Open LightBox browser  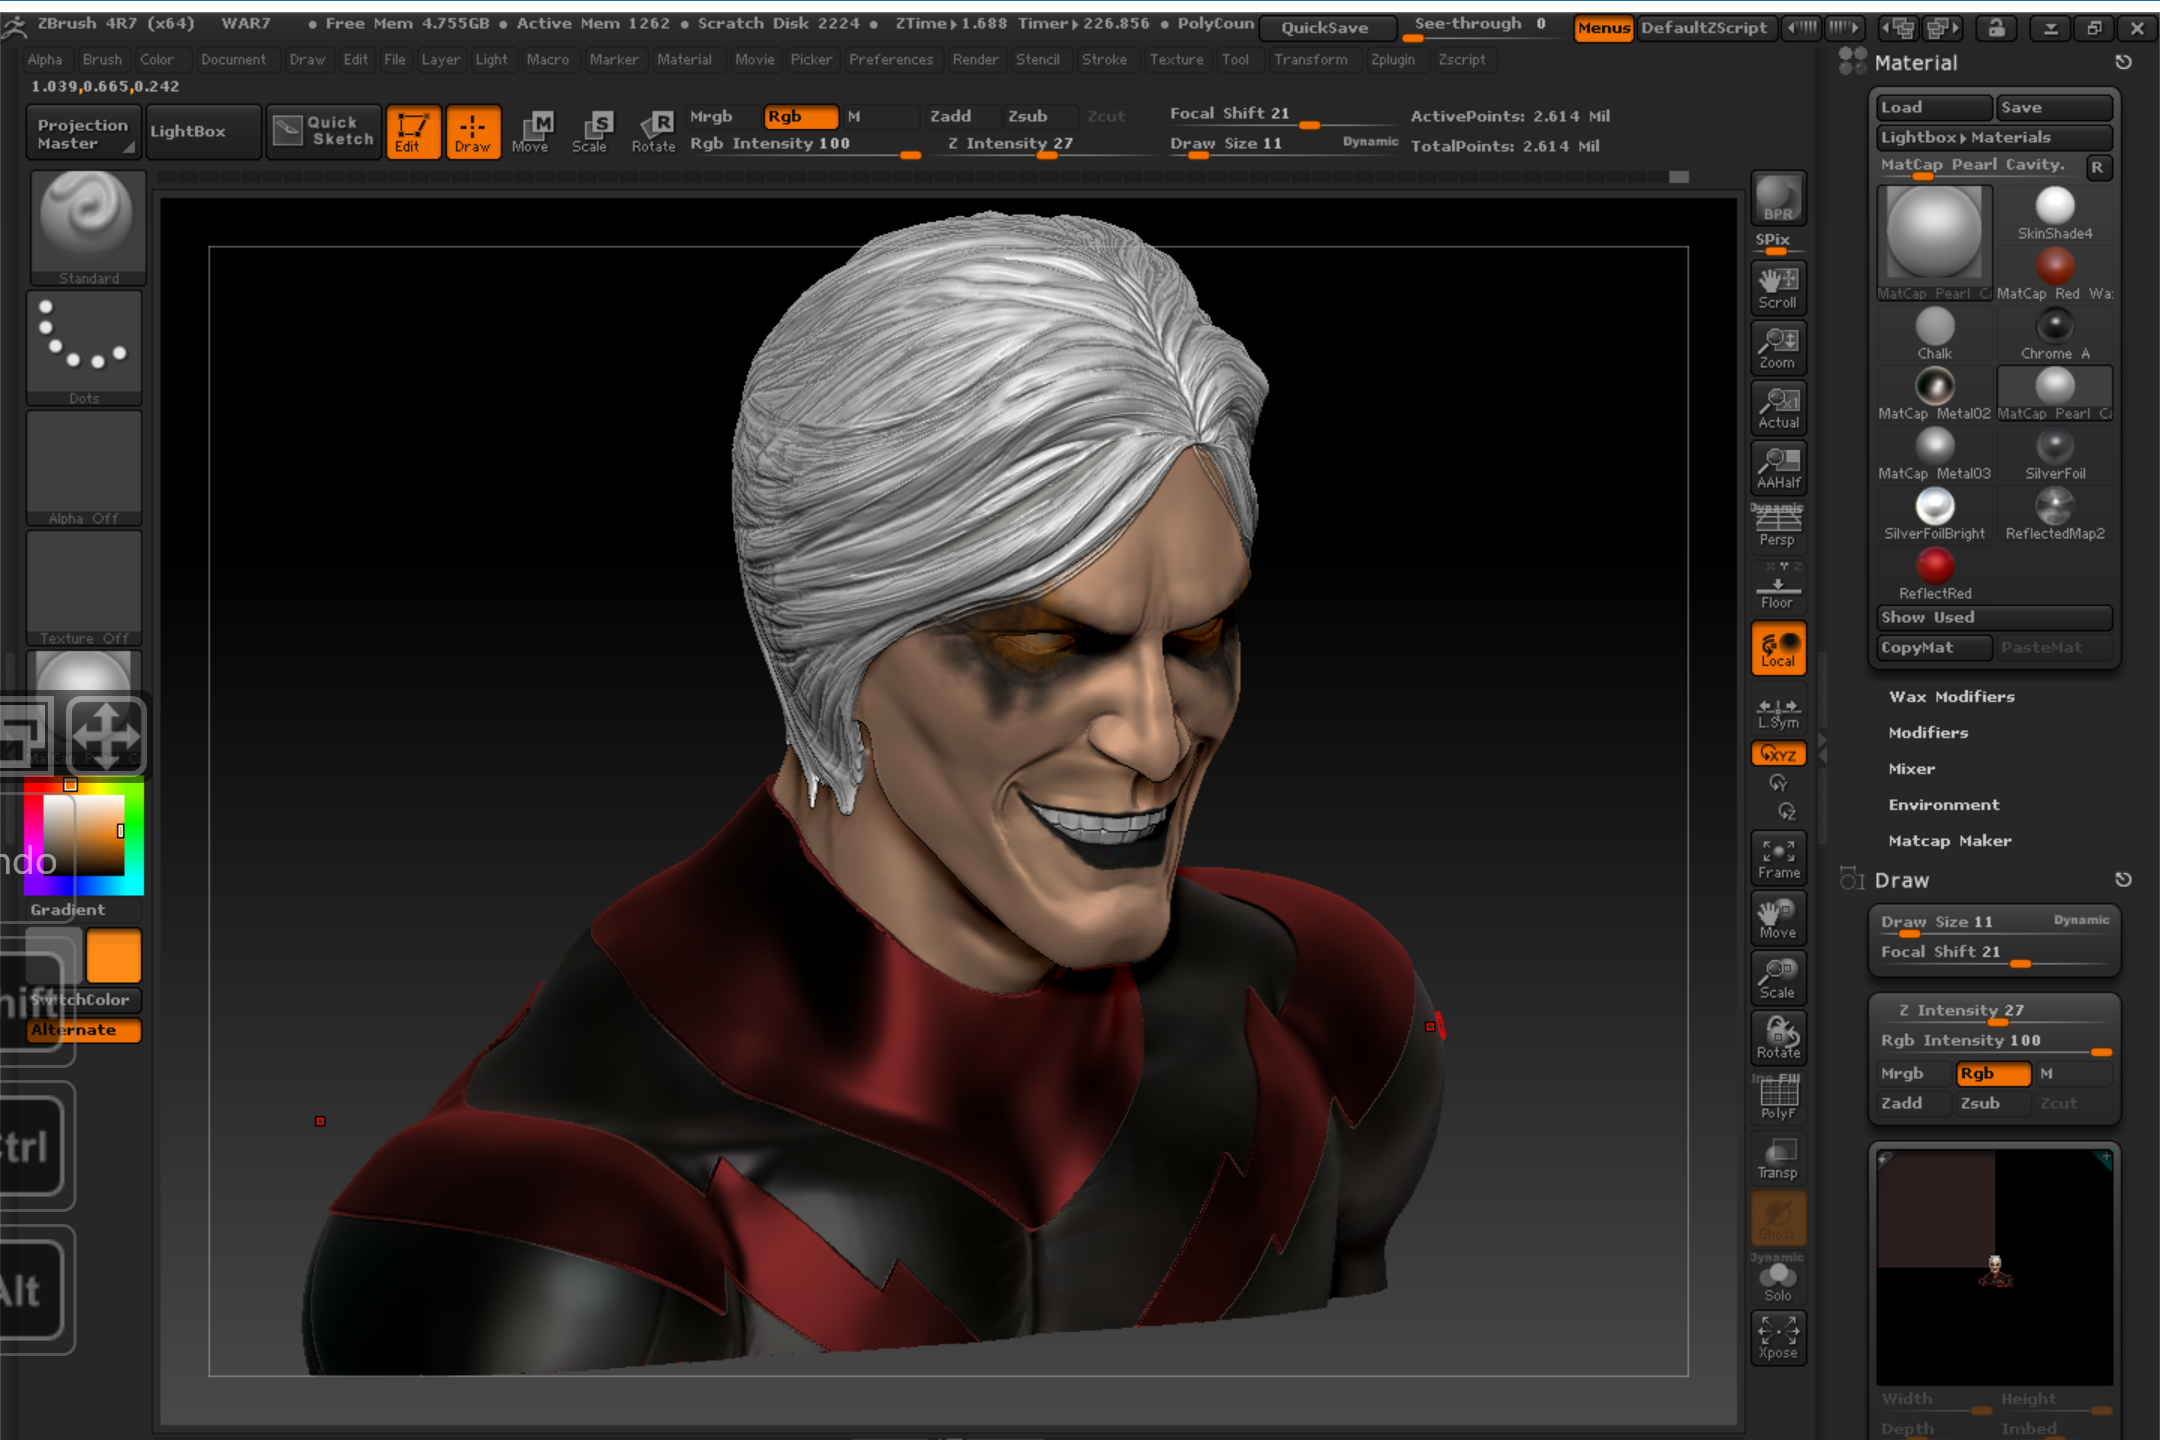click(204, 132)
